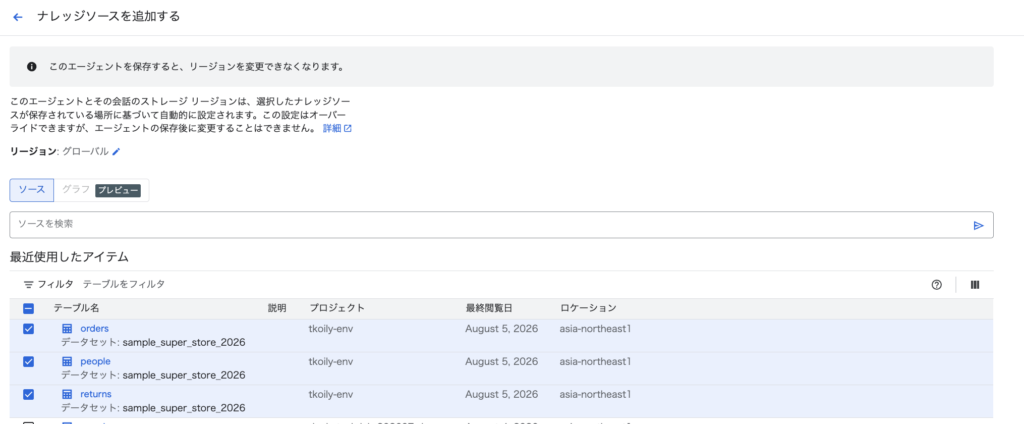Click August 5, 2026 in people row
The height and width of the screenshot is (424, 1024).
click(x=501, y=361)
